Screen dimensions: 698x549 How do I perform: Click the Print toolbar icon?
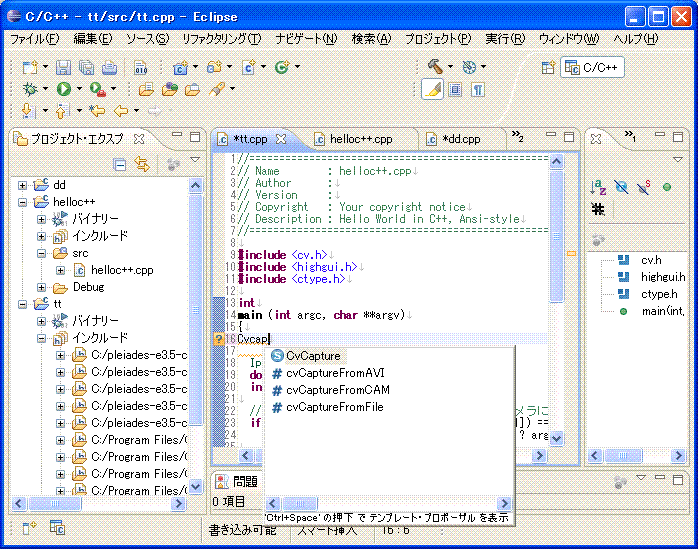110,67
